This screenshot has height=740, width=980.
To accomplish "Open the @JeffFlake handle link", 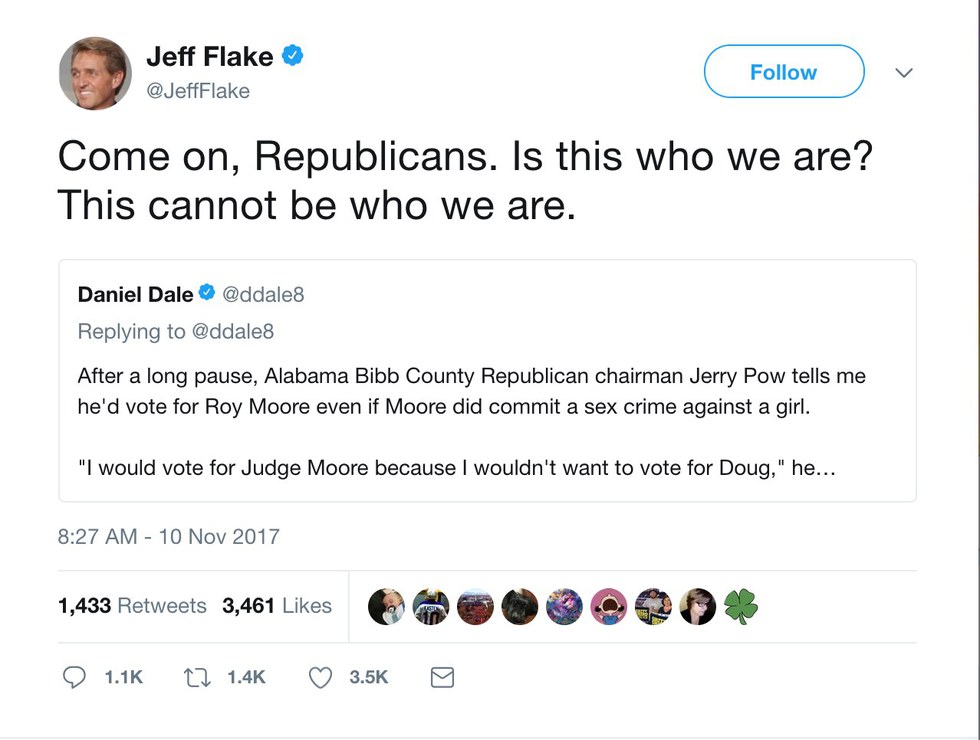I will click(198, 91).
